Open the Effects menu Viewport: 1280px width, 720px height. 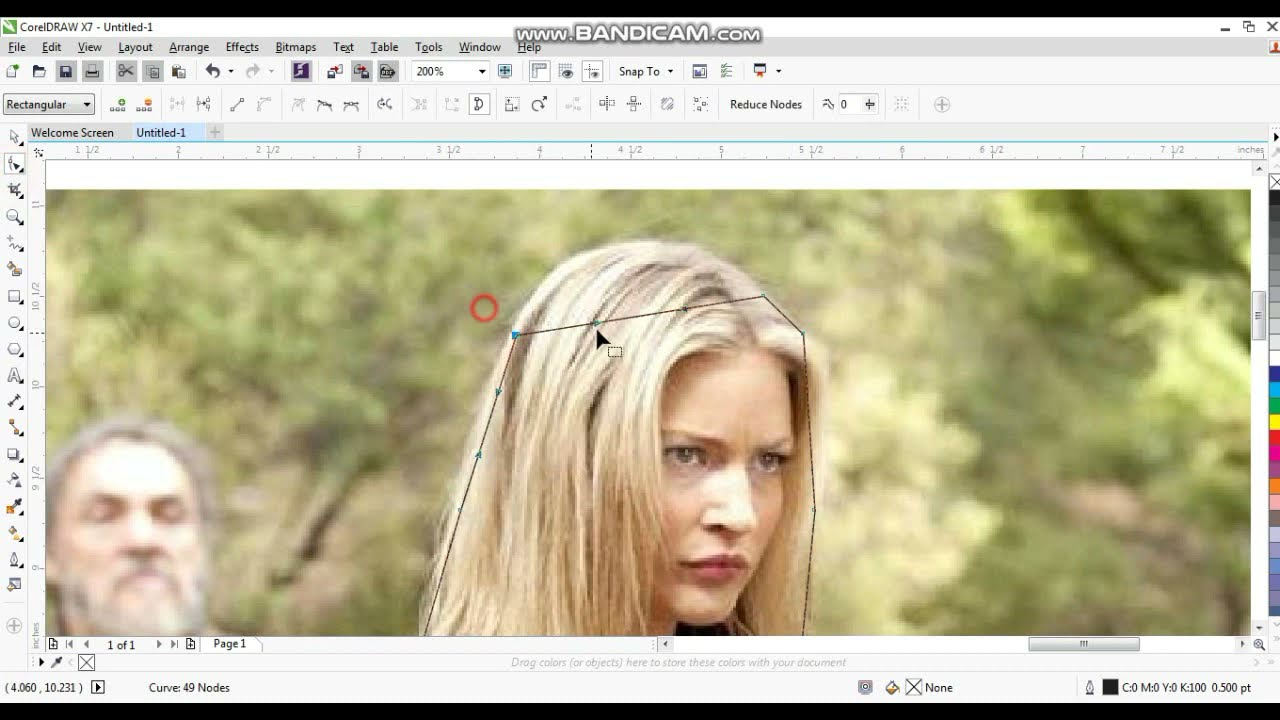point(242,47)
